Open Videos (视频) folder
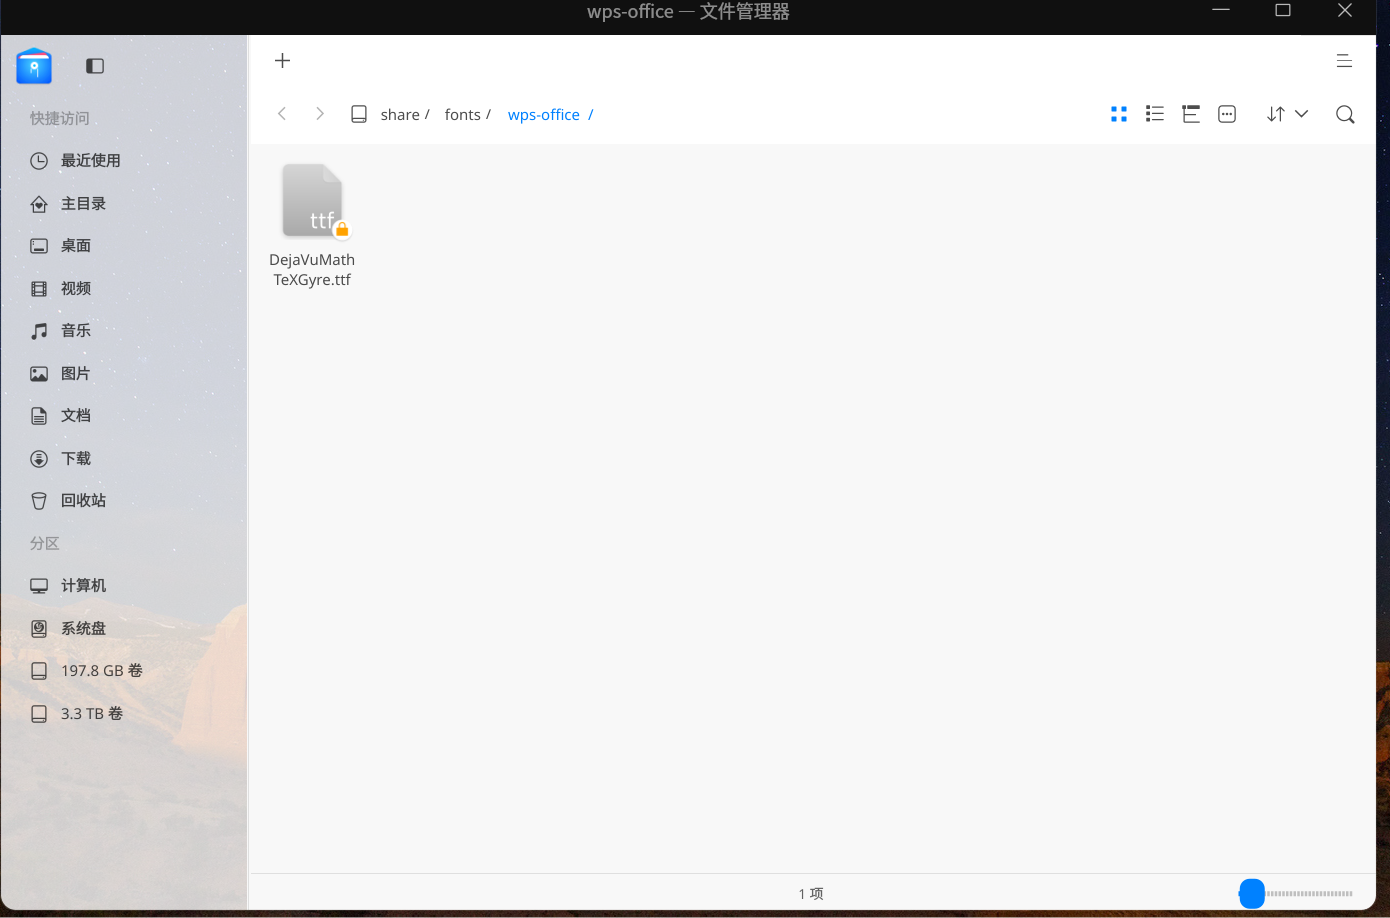 (124, 289)
